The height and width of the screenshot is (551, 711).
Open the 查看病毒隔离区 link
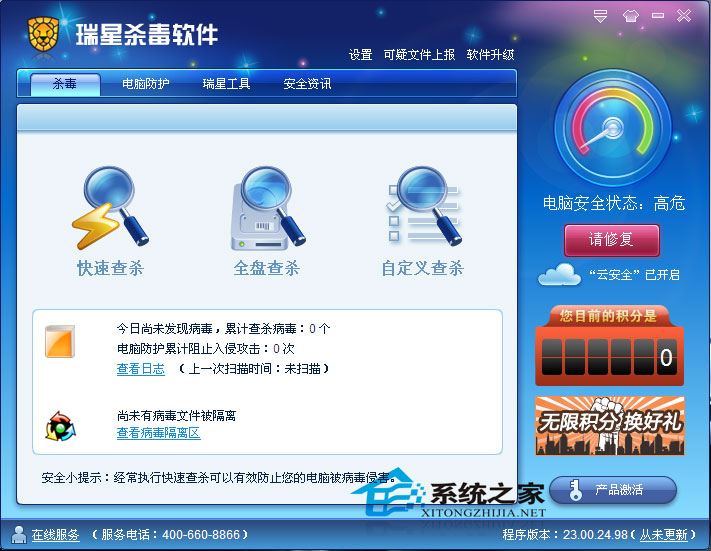tap(158, 433)
